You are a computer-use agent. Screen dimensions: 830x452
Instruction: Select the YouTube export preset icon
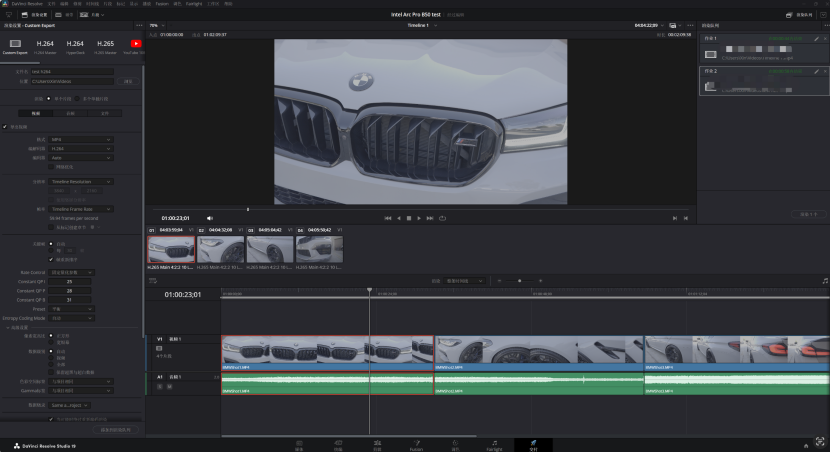tap(136, 44)
